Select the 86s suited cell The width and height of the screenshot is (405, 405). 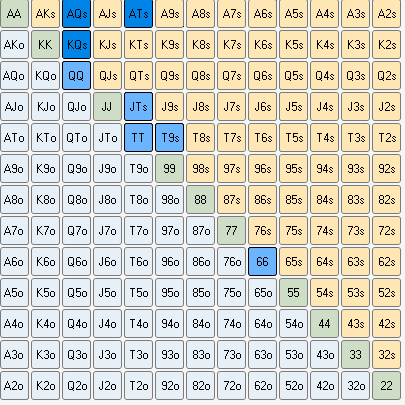click(262, 200)
